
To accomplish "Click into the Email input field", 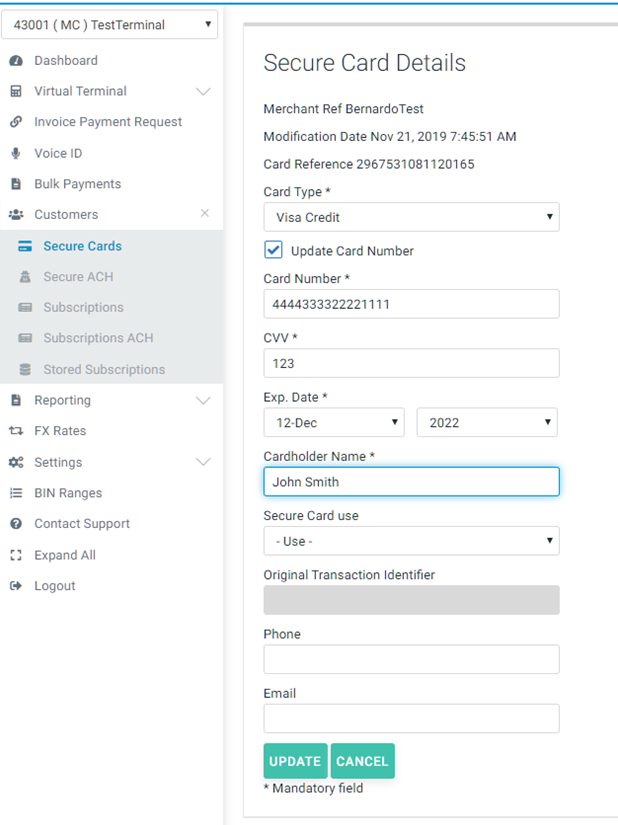I will tap(411, 718).
